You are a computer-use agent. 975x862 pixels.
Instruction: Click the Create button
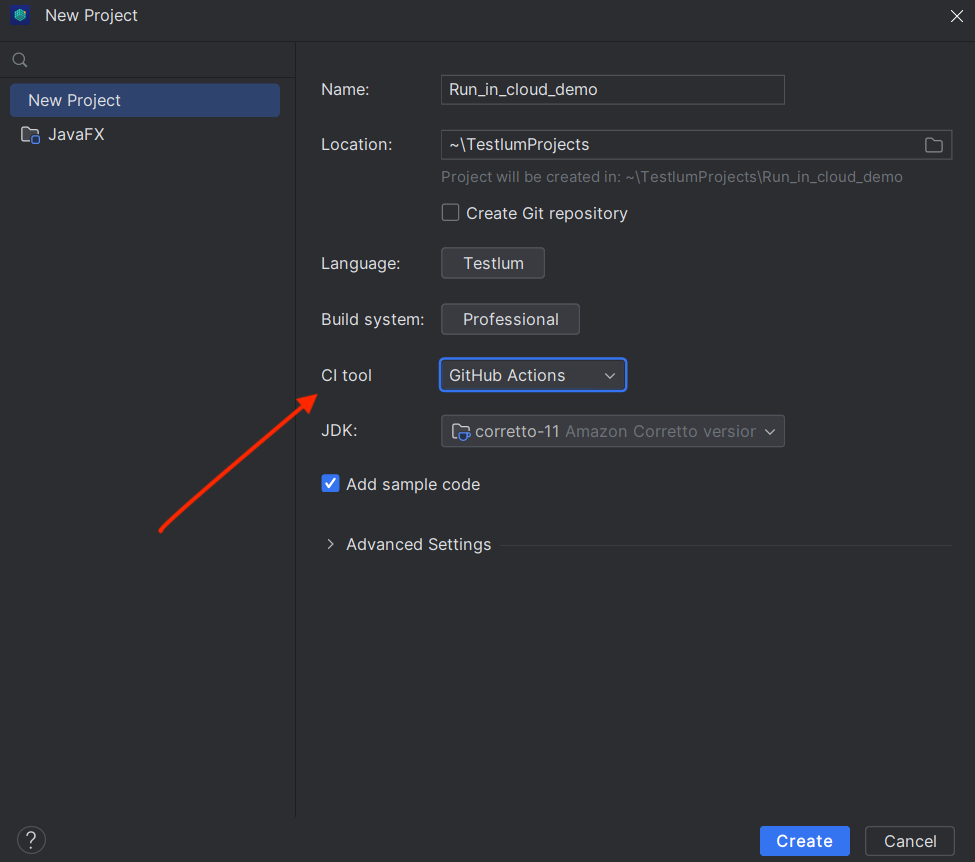[805, 841]
